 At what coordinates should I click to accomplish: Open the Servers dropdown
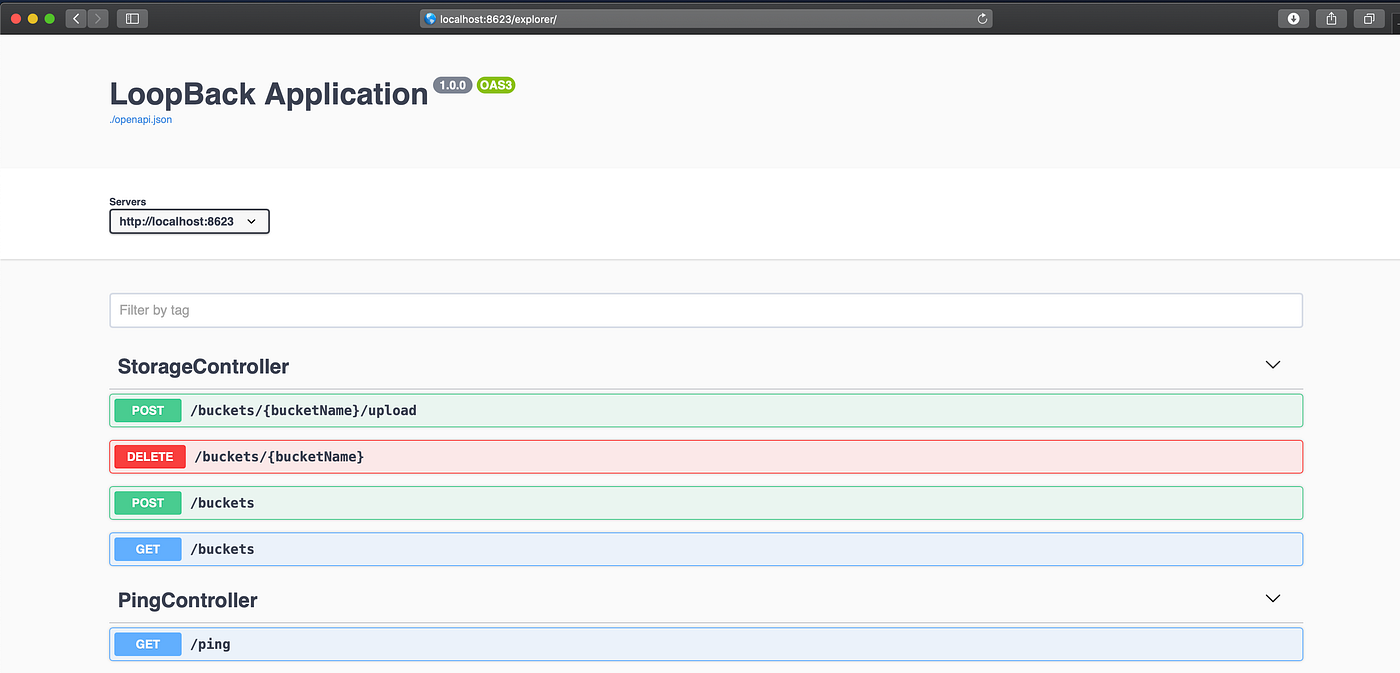189,221
